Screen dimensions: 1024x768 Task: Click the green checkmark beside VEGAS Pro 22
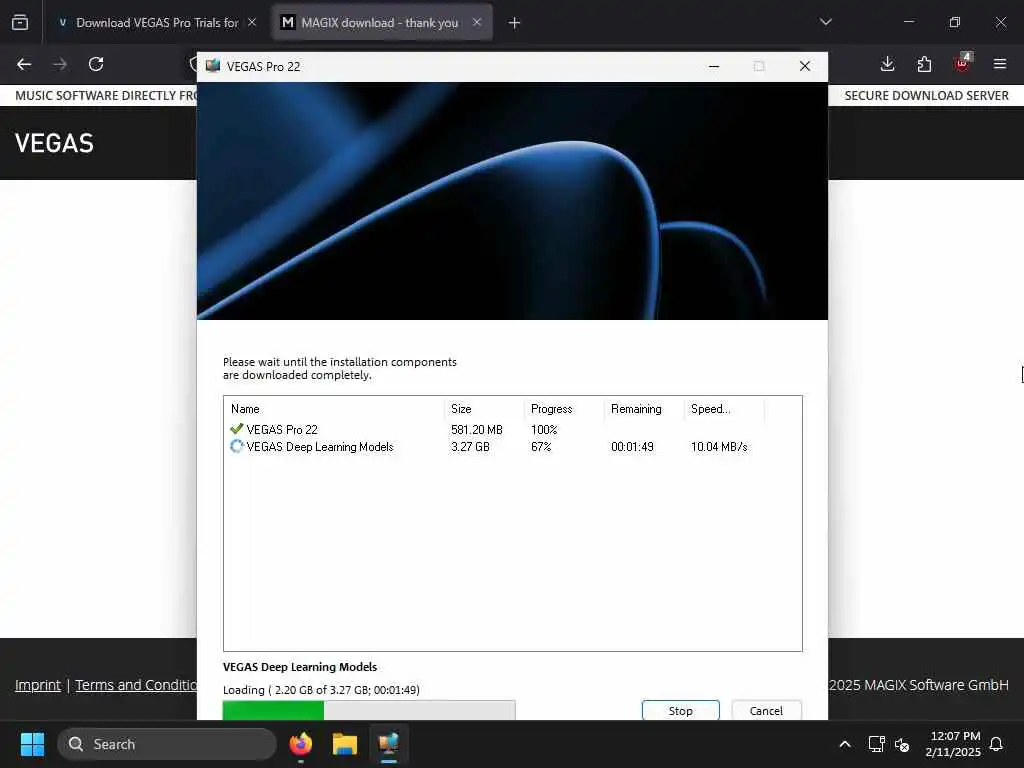click(x=236, y=429)
